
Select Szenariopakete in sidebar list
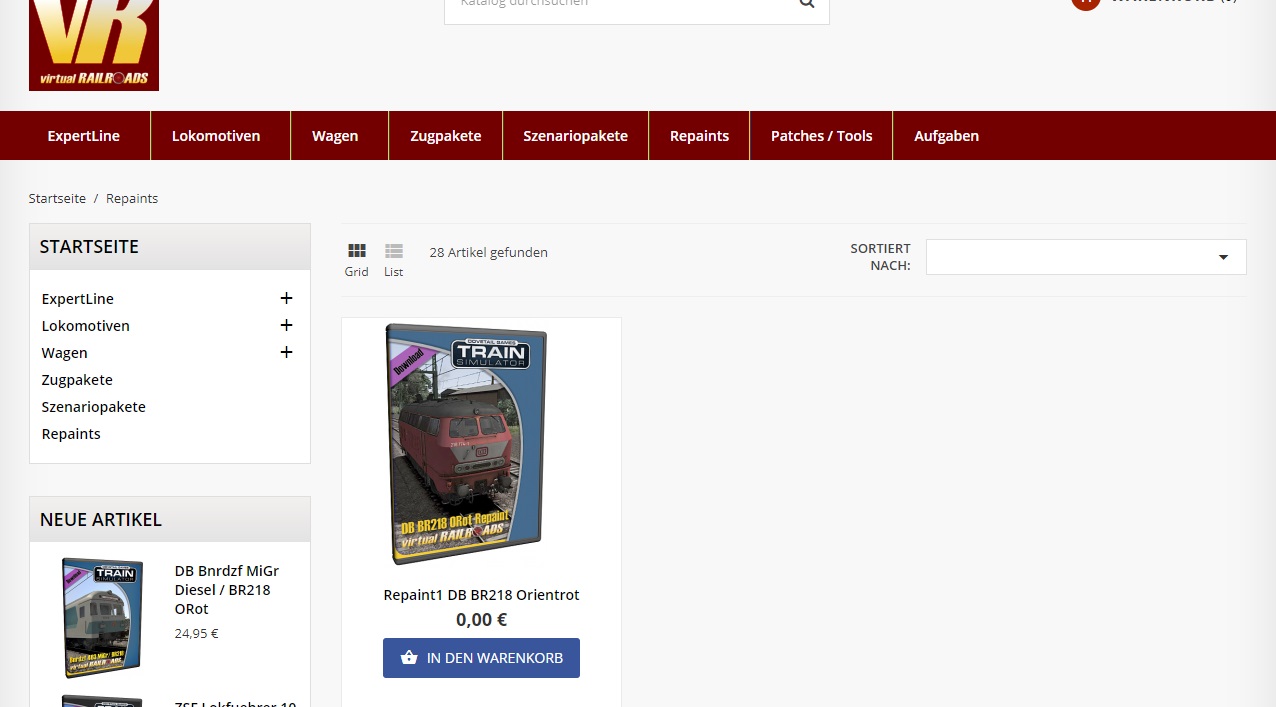pos(94,407)
